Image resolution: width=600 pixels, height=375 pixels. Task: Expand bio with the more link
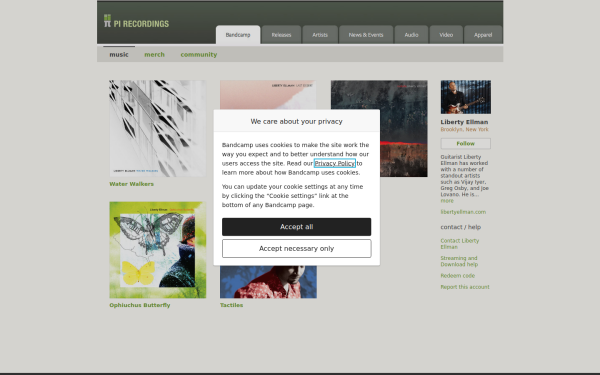tap(447, 201)
